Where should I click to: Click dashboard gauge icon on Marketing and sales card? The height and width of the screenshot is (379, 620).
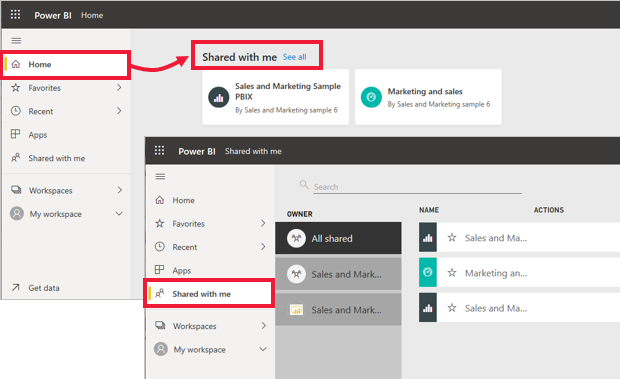(371, 97)
